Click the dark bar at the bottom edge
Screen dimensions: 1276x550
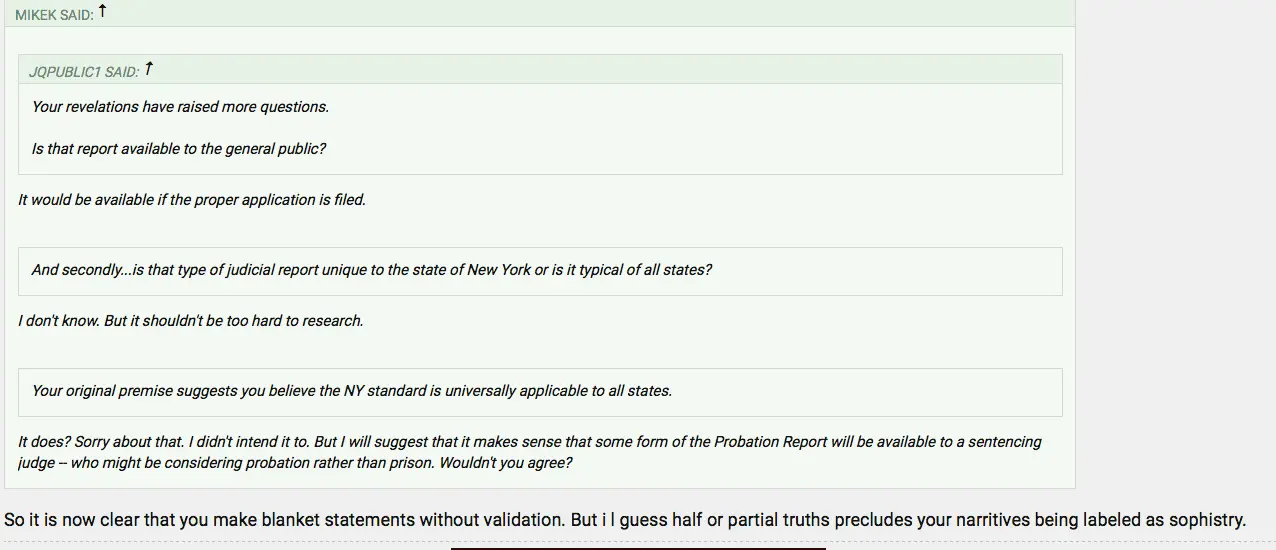coord(638,547)
